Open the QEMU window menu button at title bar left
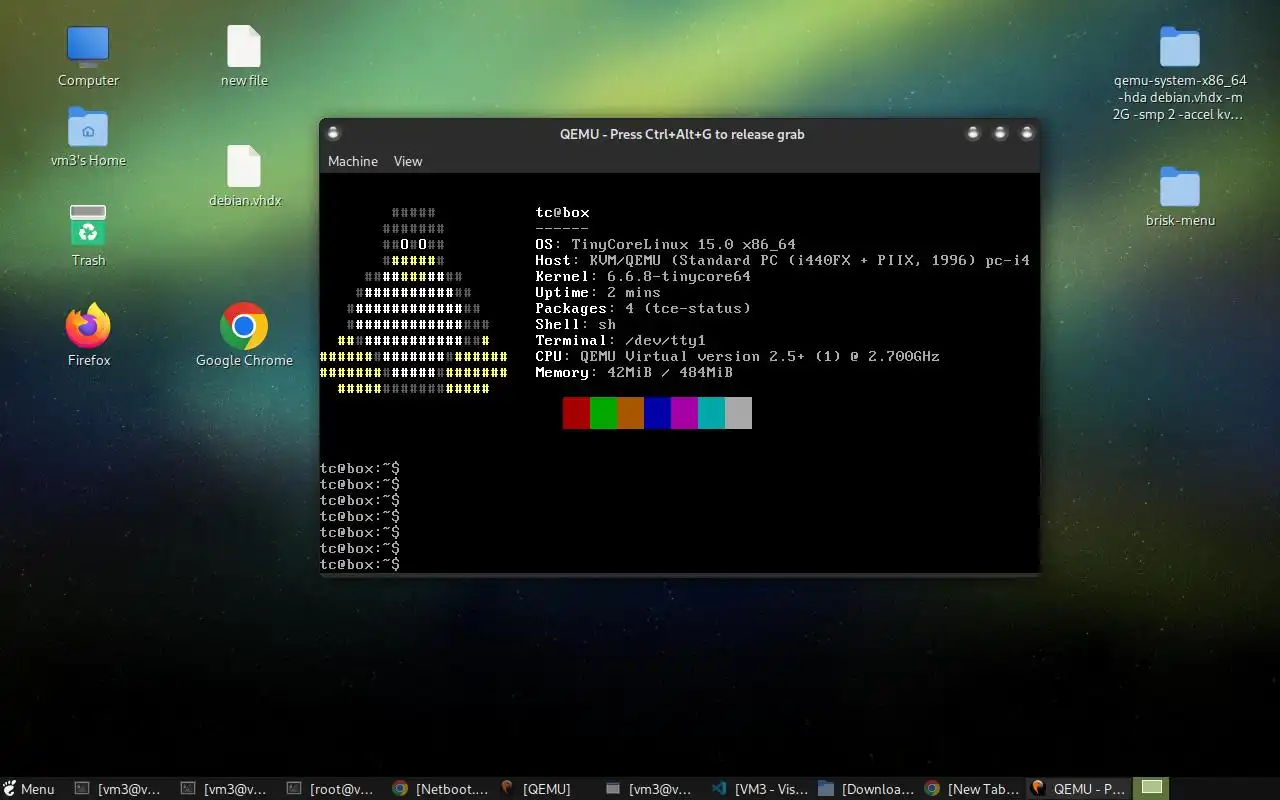This screenshot has width=1280, height=800. tap(334, 134)
